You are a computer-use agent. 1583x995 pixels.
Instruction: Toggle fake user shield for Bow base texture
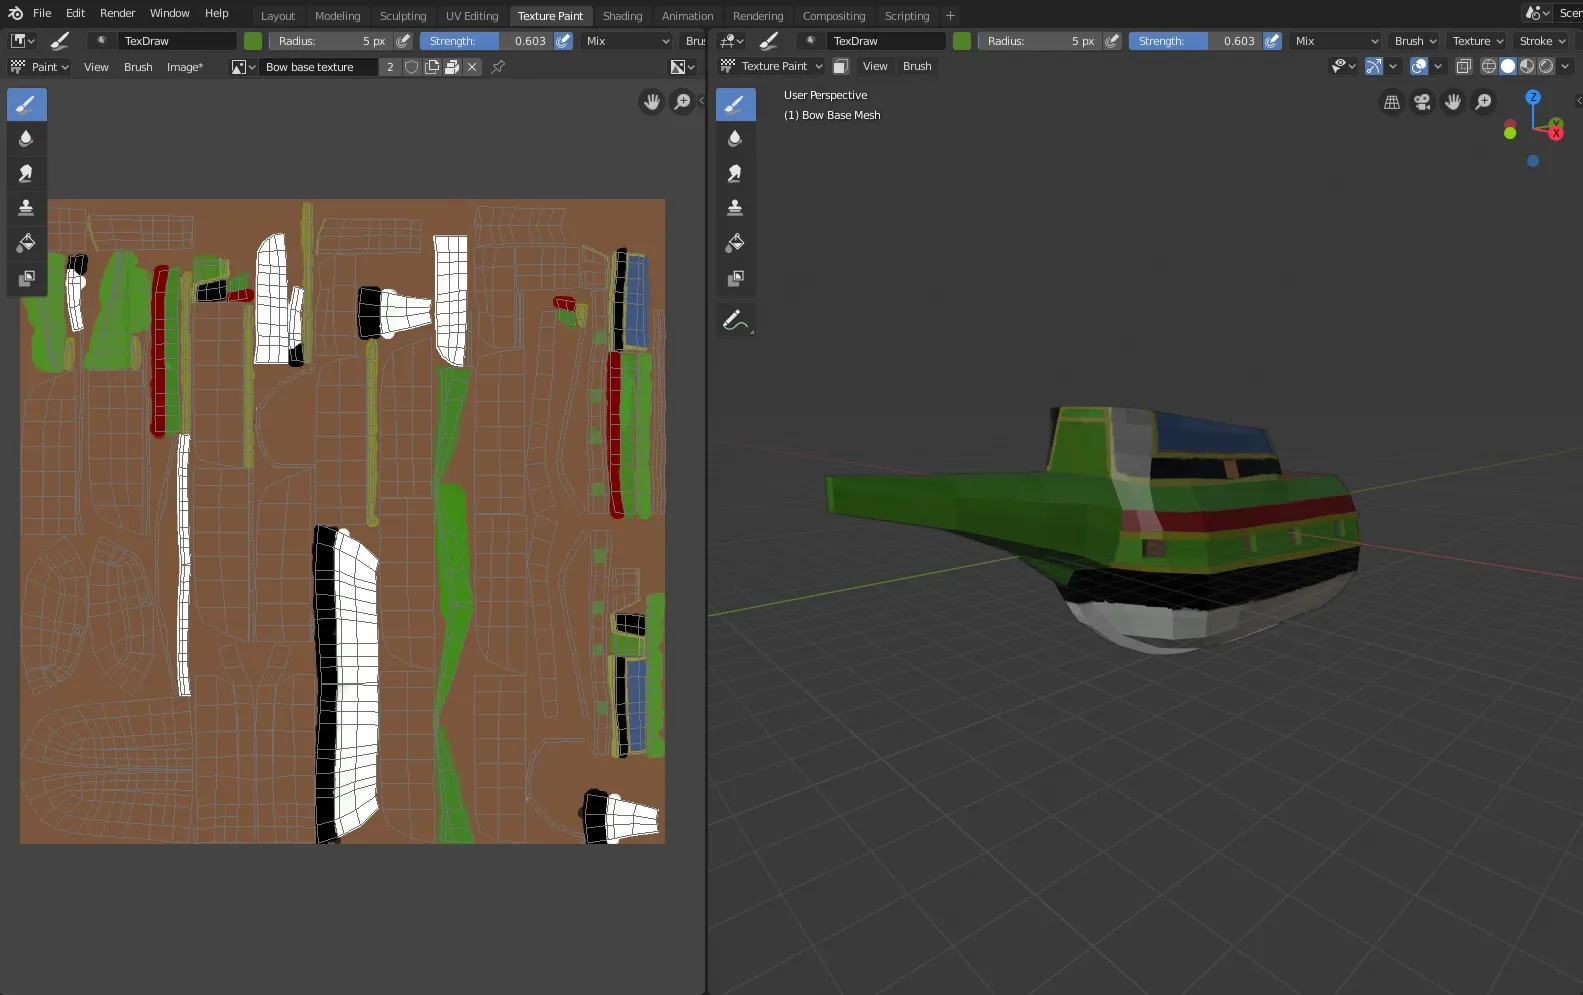[411, 67]
